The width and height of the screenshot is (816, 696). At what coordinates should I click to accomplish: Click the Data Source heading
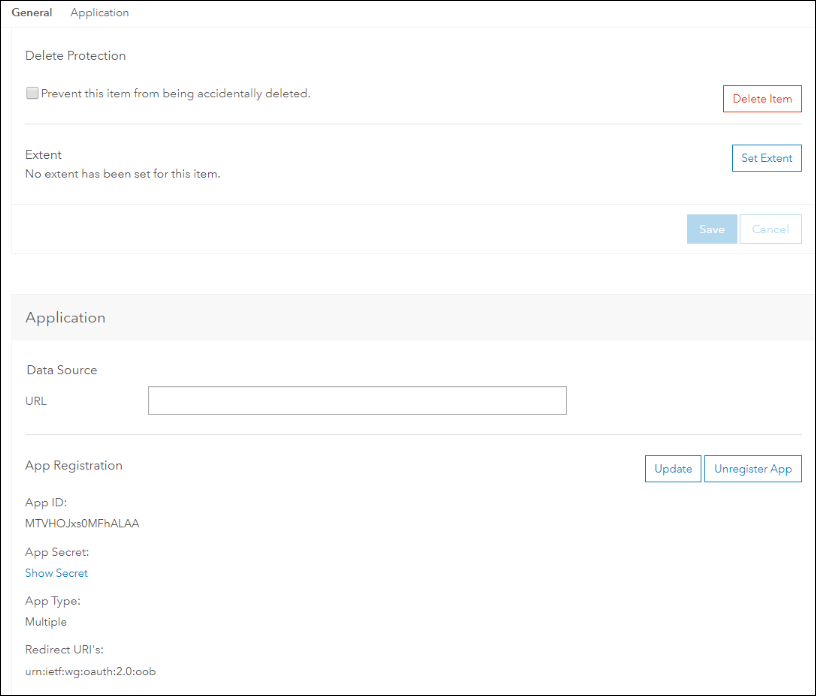[62, 370]
